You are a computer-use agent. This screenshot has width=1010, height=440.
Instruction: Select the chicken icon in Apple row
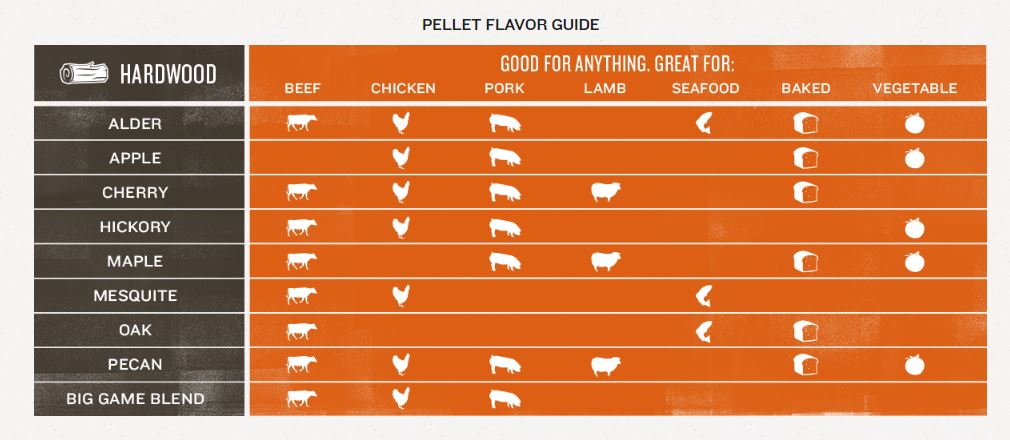click(402, 158)
